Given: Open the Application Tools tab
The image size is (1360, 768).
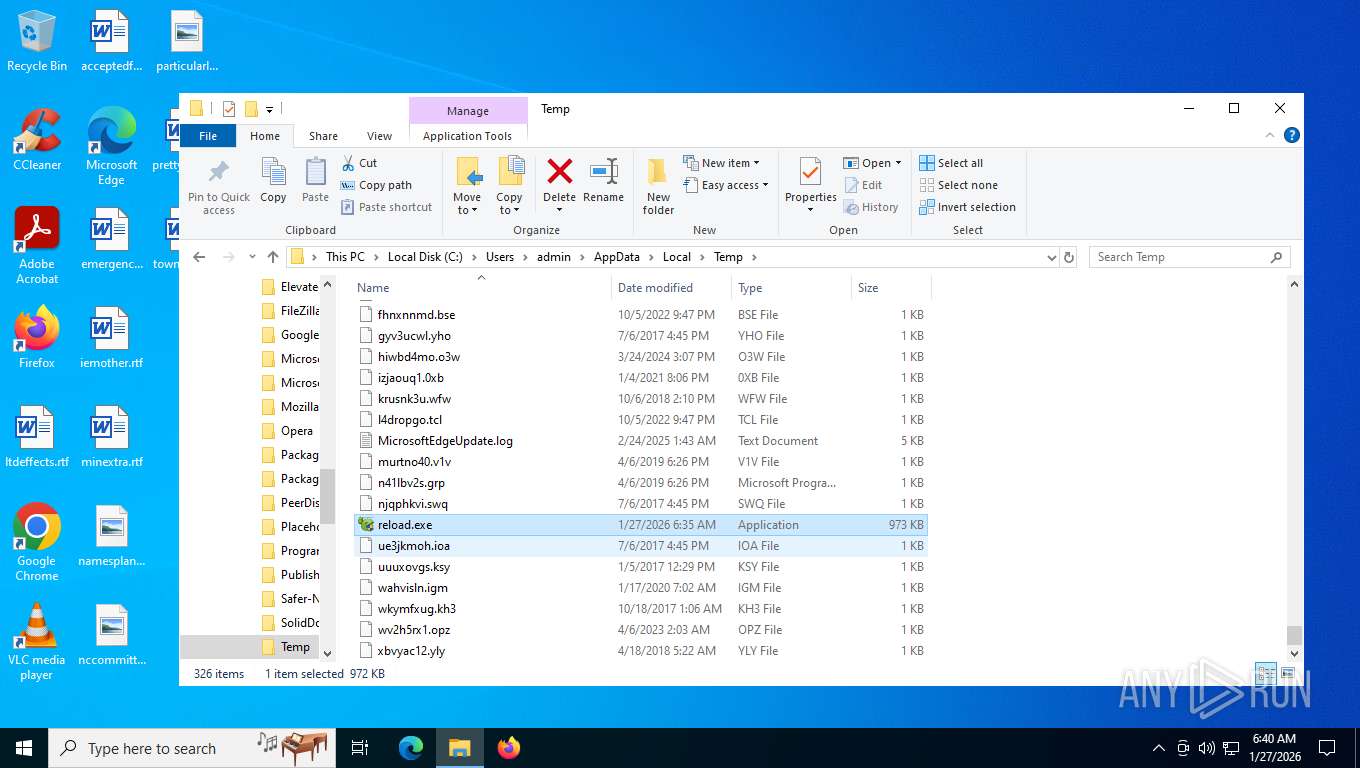Looking at the screenshot, I should pyautogui.click(x=467, y=136).
